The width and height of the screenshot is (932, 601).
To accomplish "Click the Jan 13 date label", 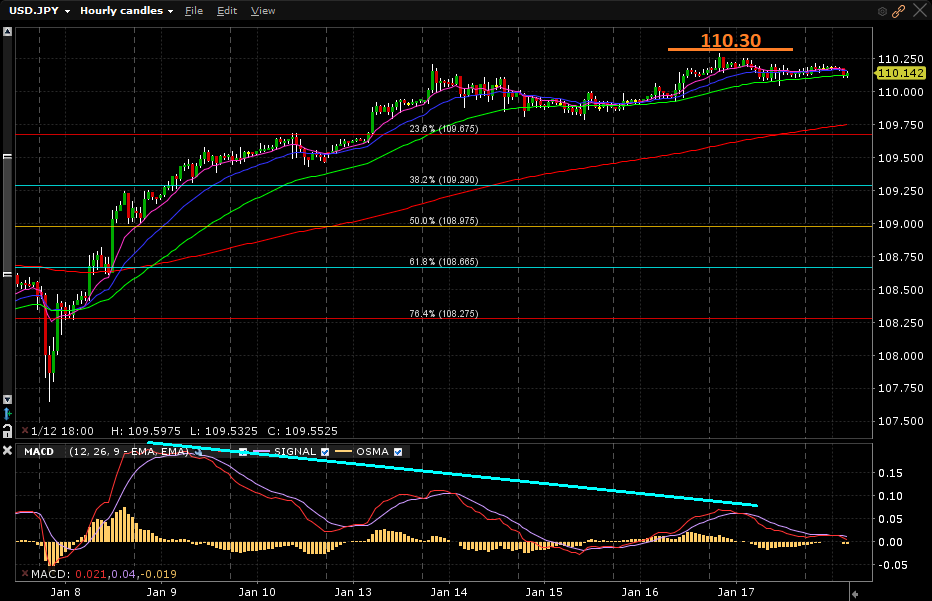I will (x=353, y=592).
